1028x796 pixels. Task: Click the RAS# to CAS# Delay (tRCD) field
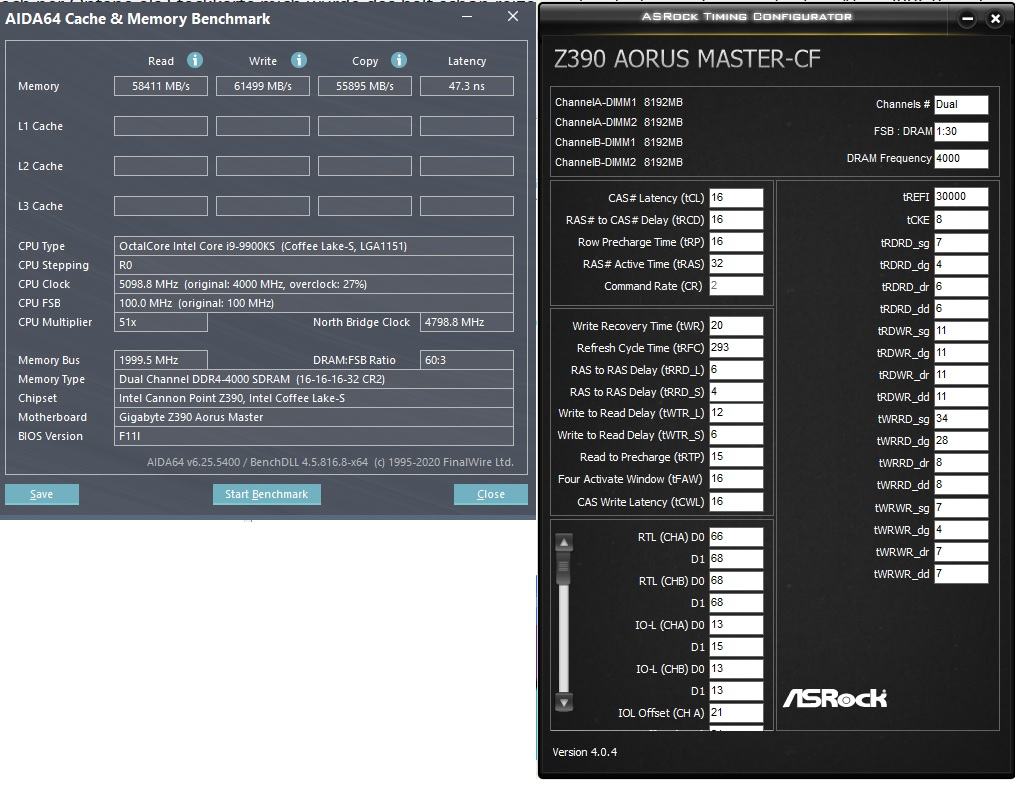point(736,220)
